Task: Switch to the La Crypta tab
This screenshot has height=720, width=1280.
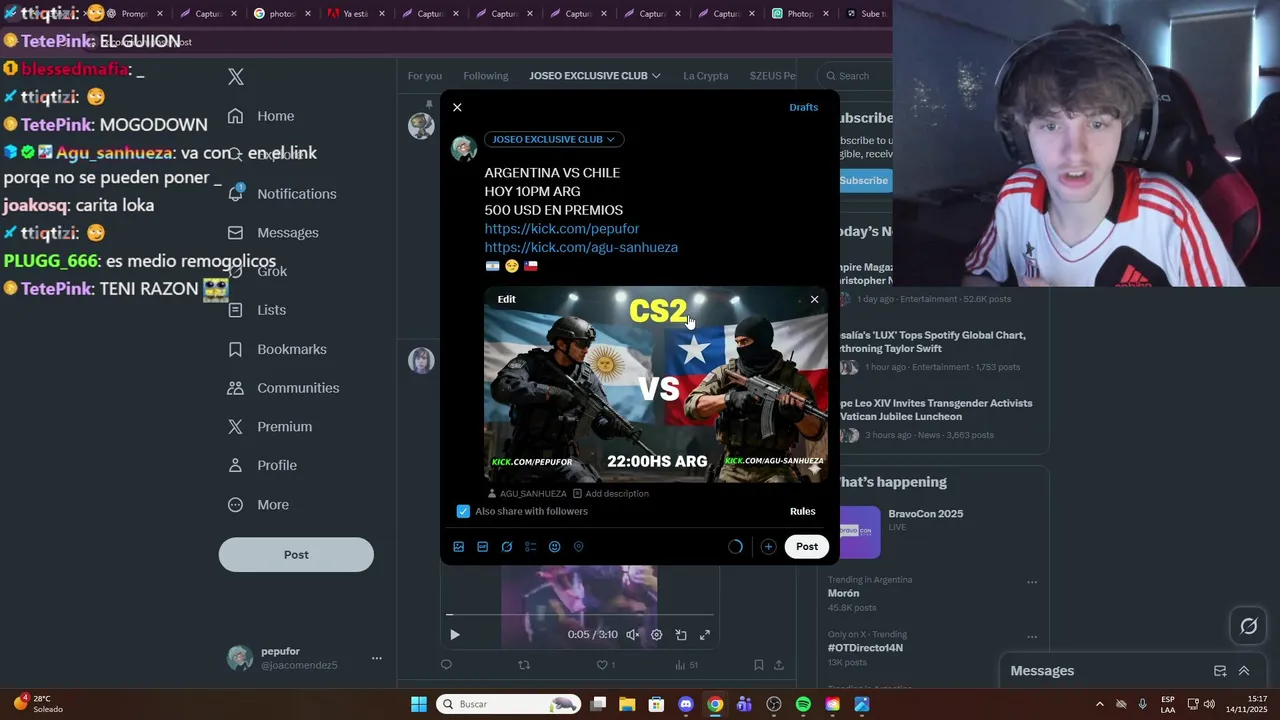Action: click(706, 76)
